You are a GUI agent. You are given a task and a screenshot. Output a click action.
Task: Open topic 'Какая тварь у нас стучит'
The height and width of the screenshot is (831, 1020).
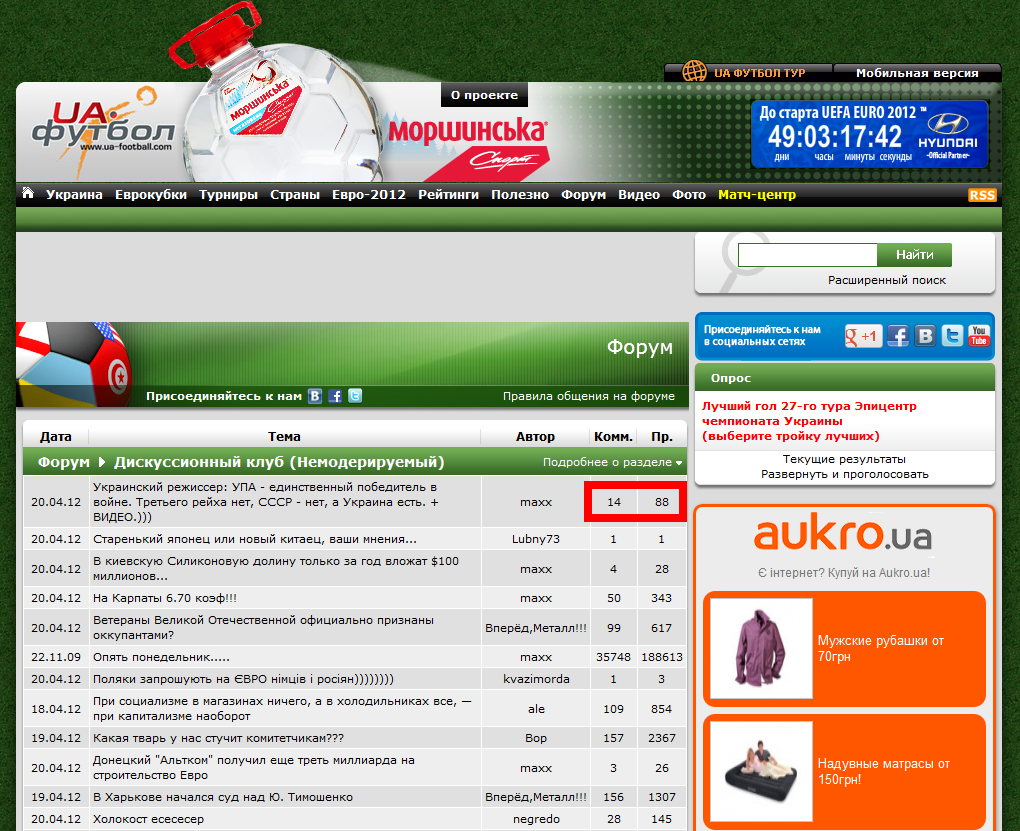pos(218,738)
